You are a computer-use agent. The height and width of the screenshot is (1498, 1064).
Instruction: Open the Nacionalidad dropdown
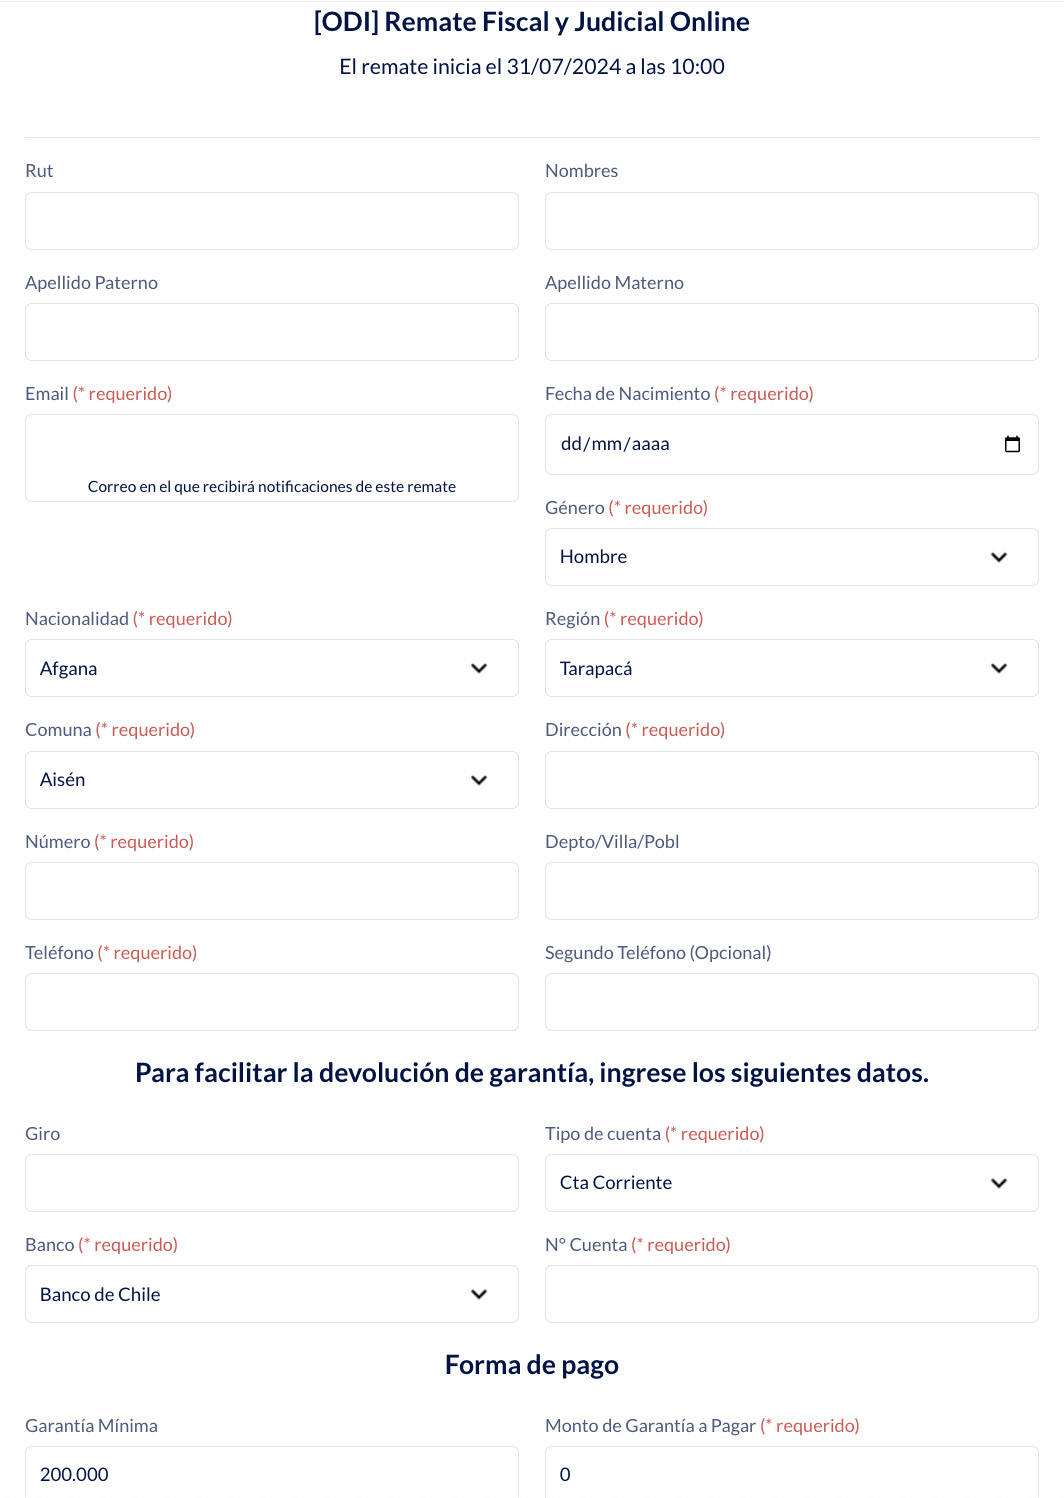point(271,668)
